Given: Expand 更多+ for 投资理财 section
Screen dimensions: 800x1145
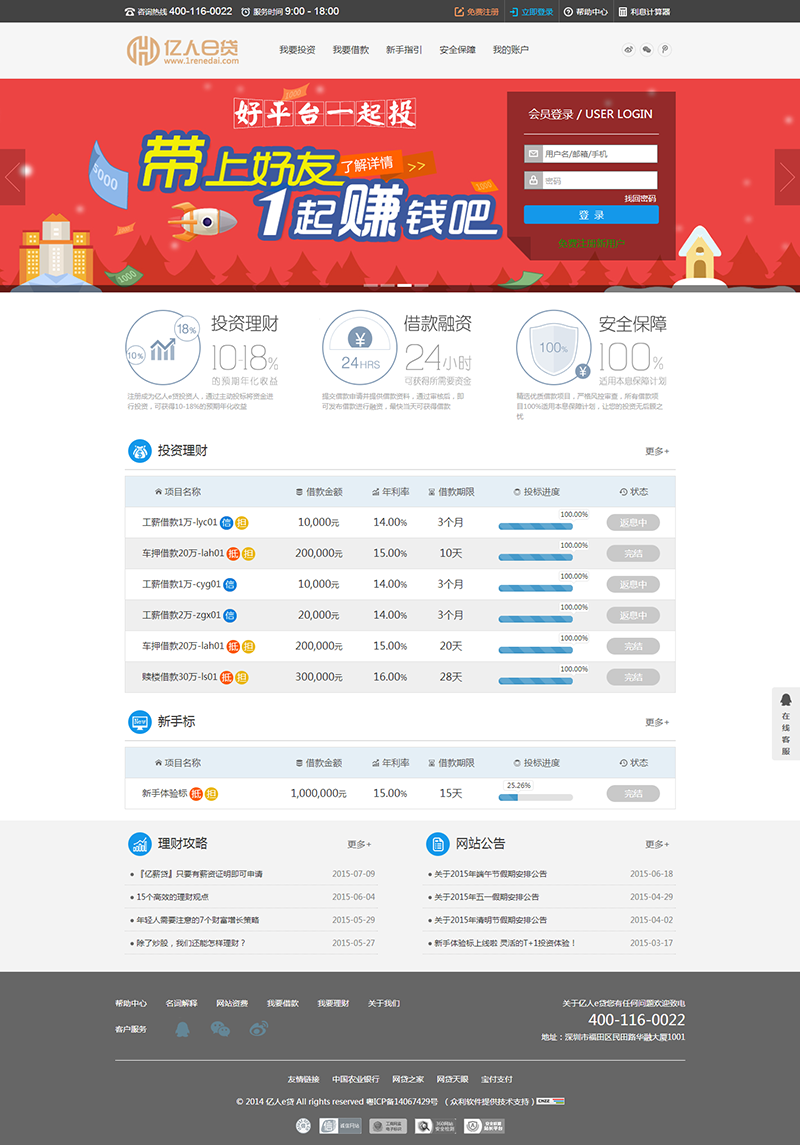Looking at the screenshot, I should click(x=657, y=452).
